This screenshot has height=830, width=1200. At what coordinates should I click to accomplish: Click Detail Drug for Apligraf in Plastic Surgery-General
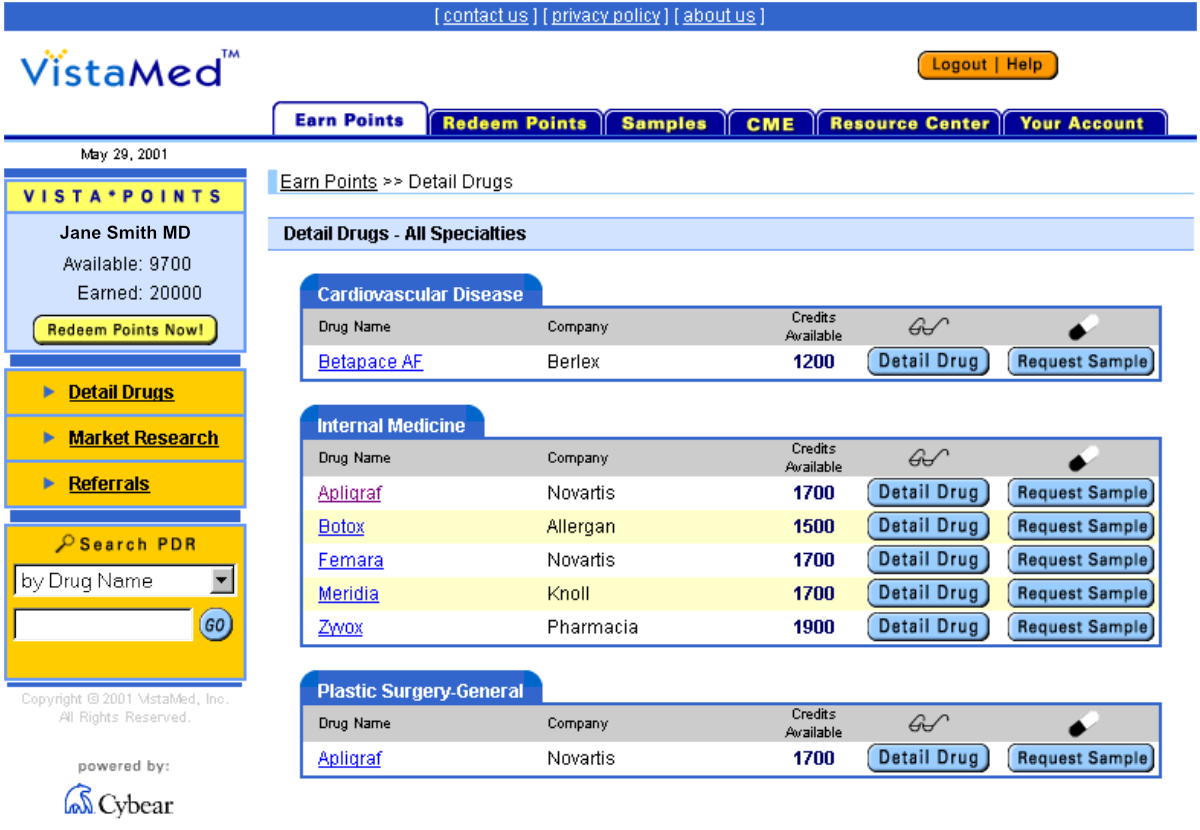[928, 758]
